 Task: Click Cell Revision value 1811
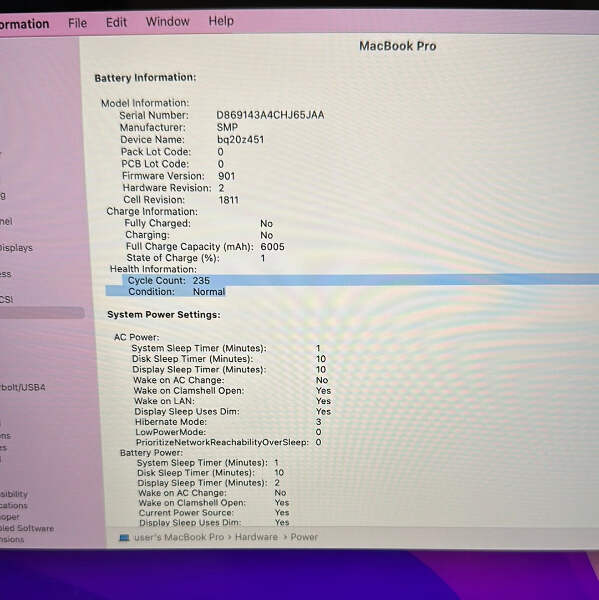(x=229, y=200)
